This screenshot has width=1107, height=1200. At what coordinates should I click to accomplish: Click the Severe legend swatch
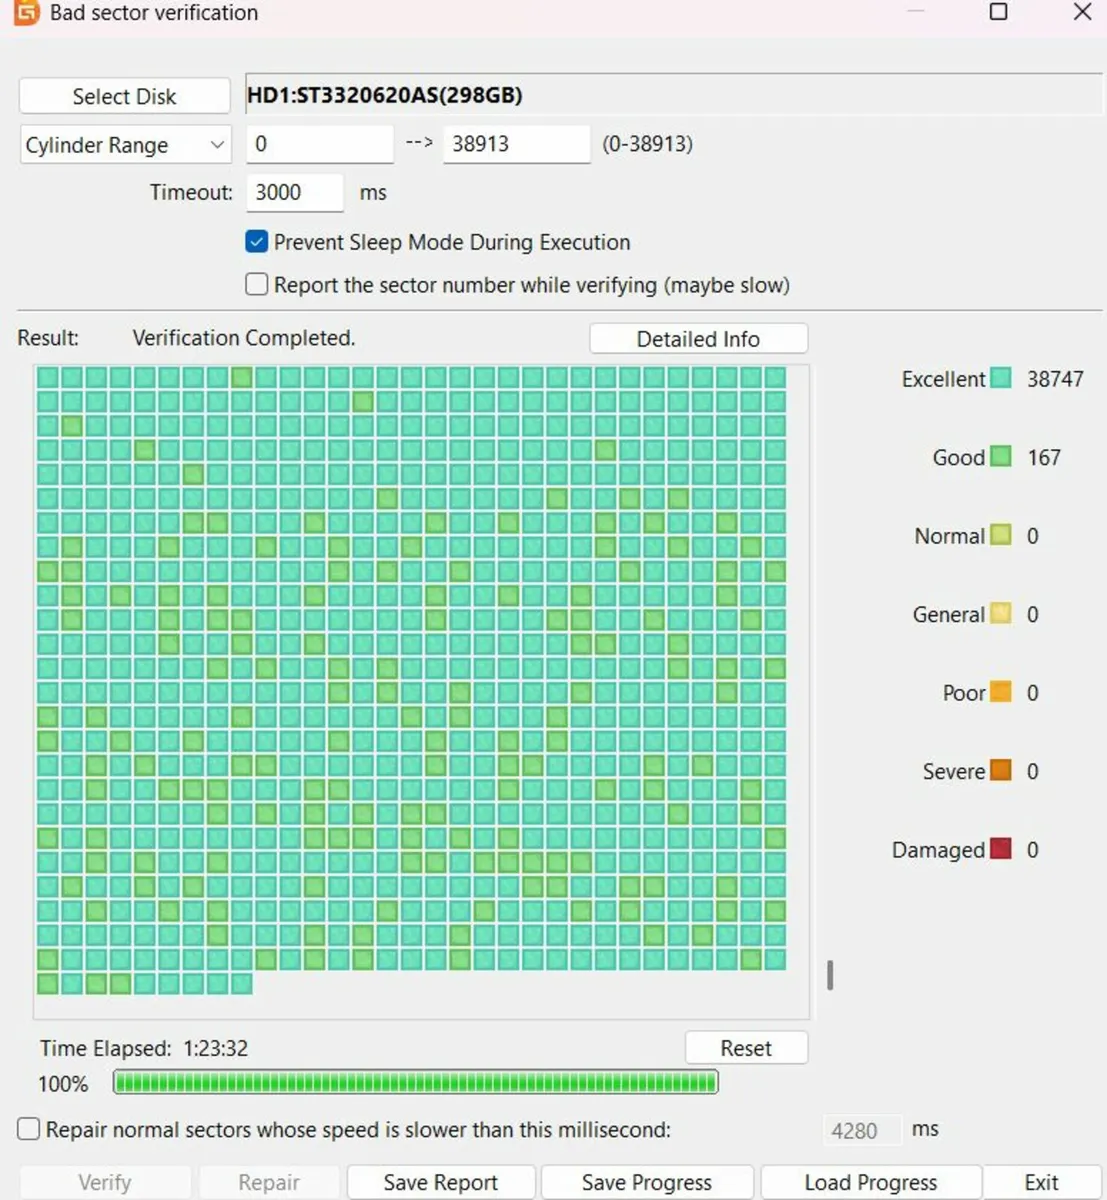[x=1000, y=771]
